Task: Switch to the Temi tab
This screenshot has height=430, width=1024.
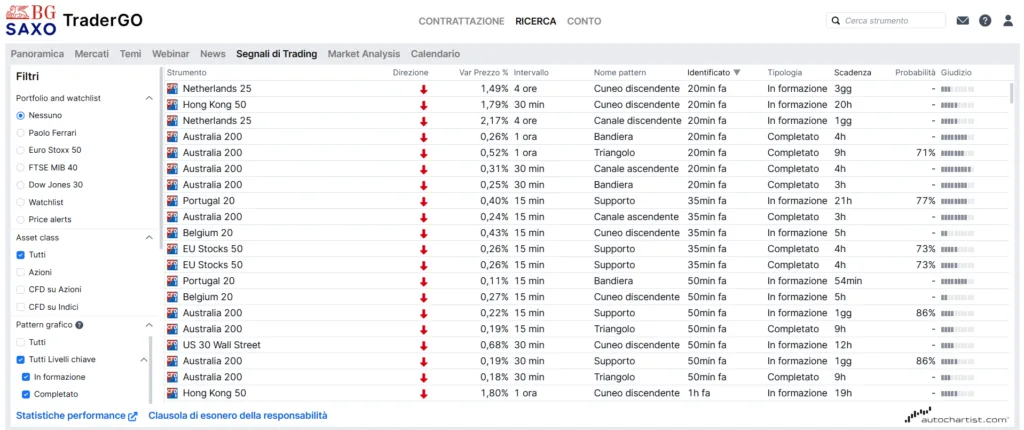Action: point(130,54)
